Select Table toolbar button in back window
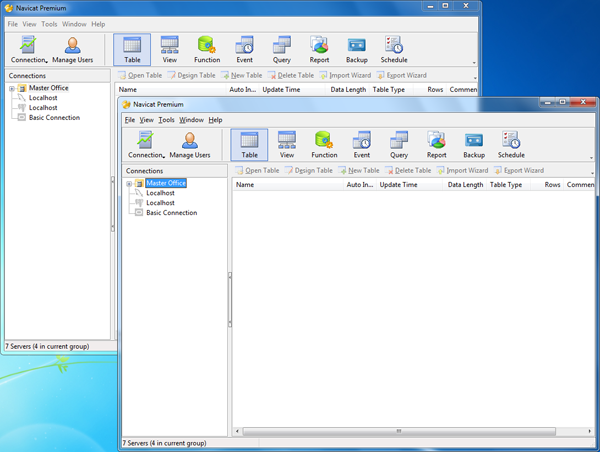The image size is (600, 452). point(132,49)
